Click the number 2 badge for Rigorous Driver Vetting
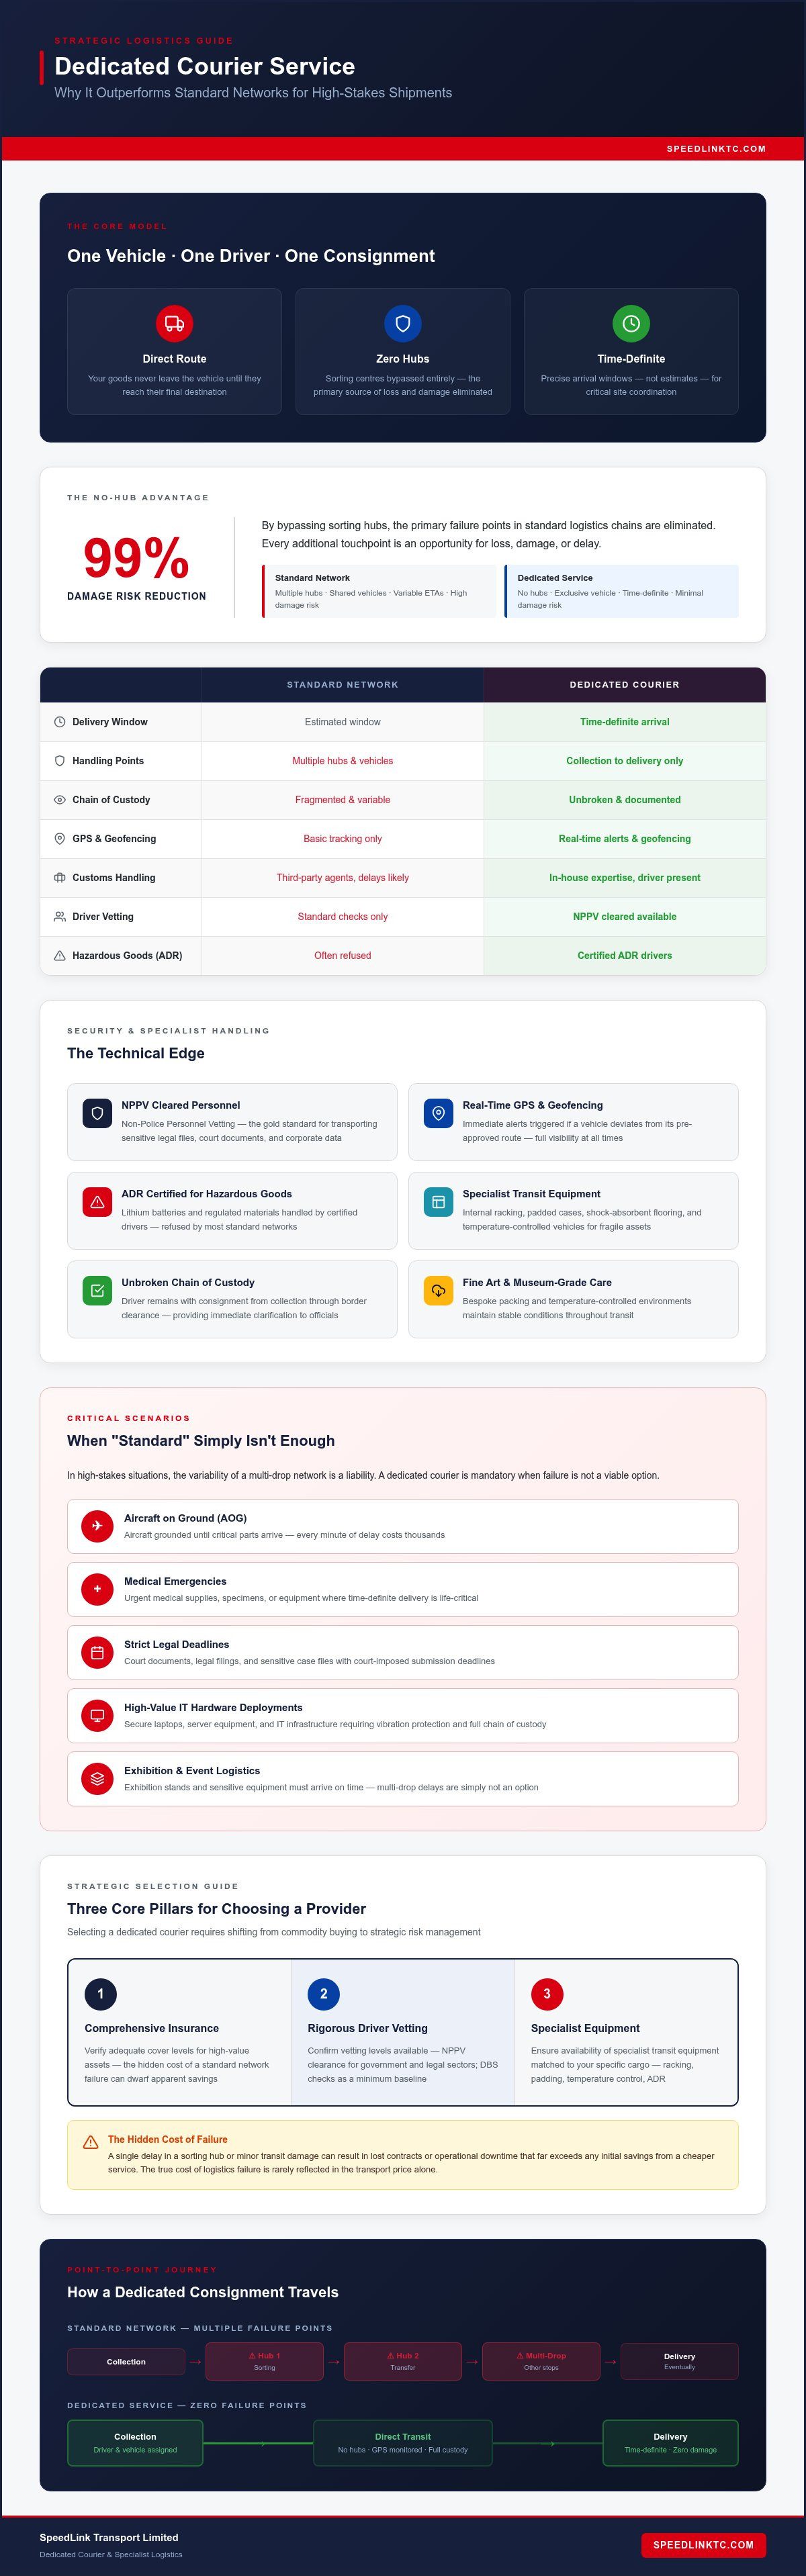This screenshot has width=806, height=2576. 323,1993
